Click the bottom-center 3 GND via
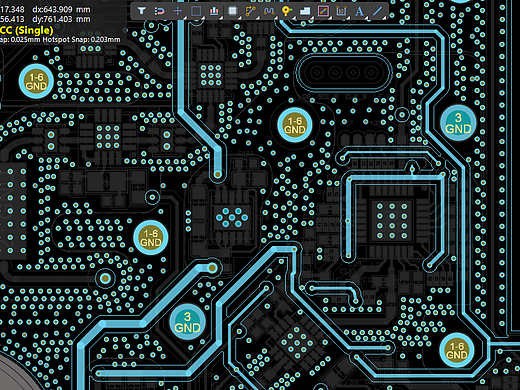 click(187, 322)
